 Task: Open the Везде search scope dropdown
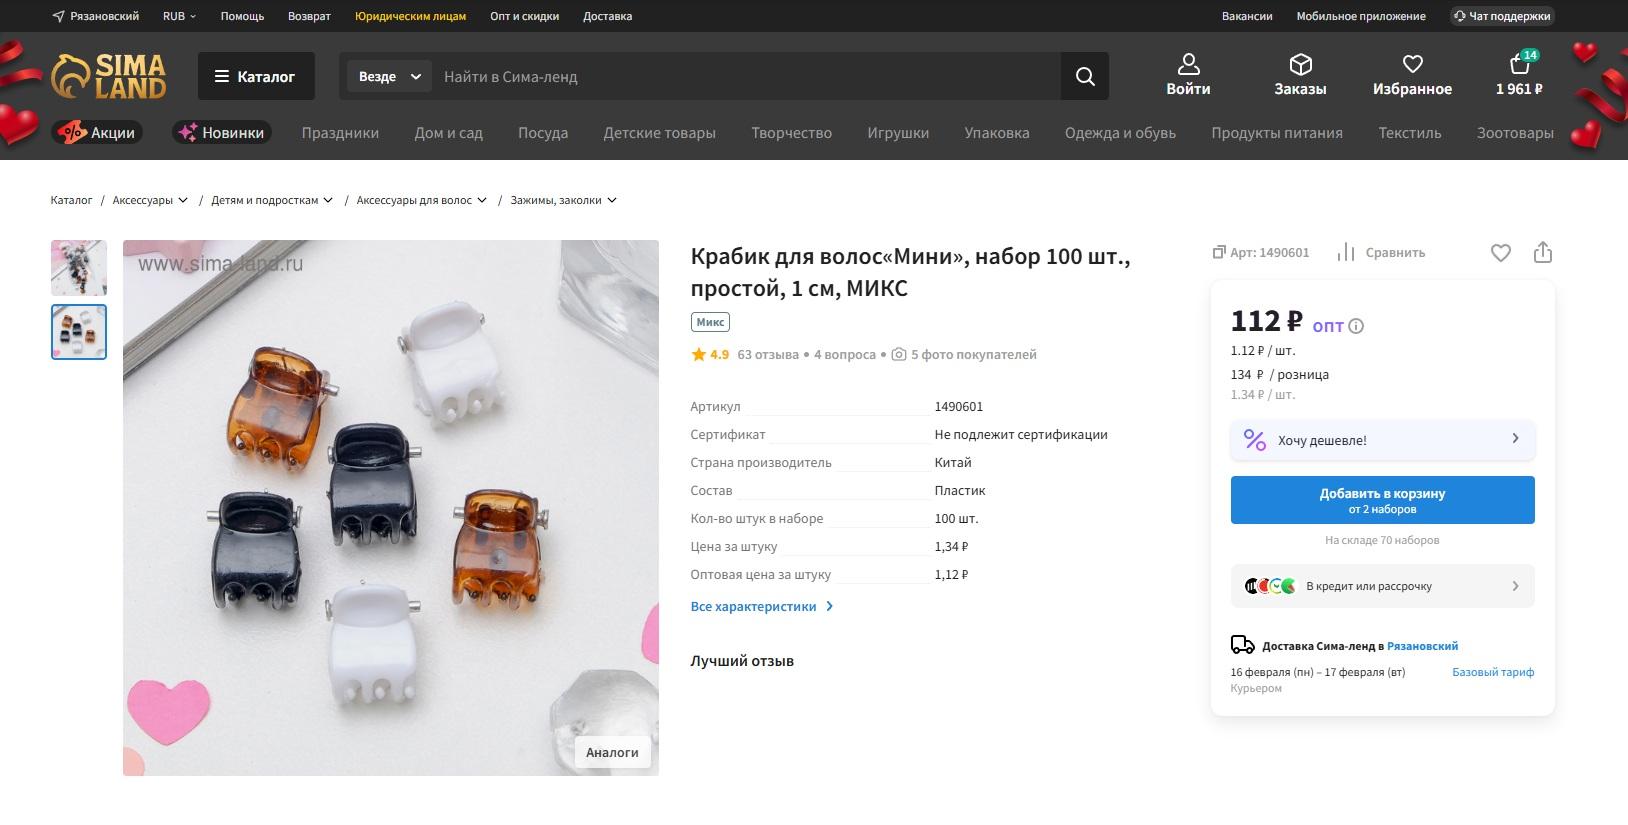(389, 76)
